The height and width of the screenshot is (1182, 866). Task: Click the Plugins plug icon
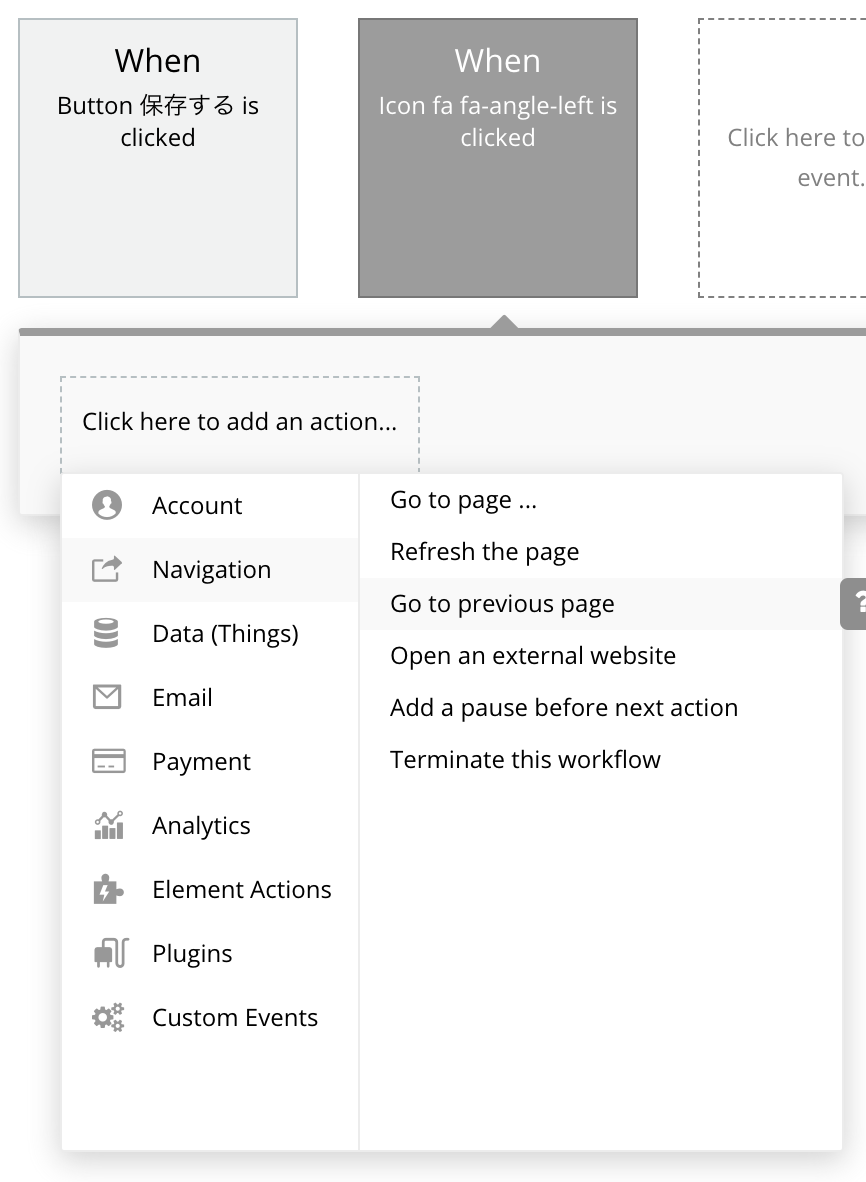point(109,953)
